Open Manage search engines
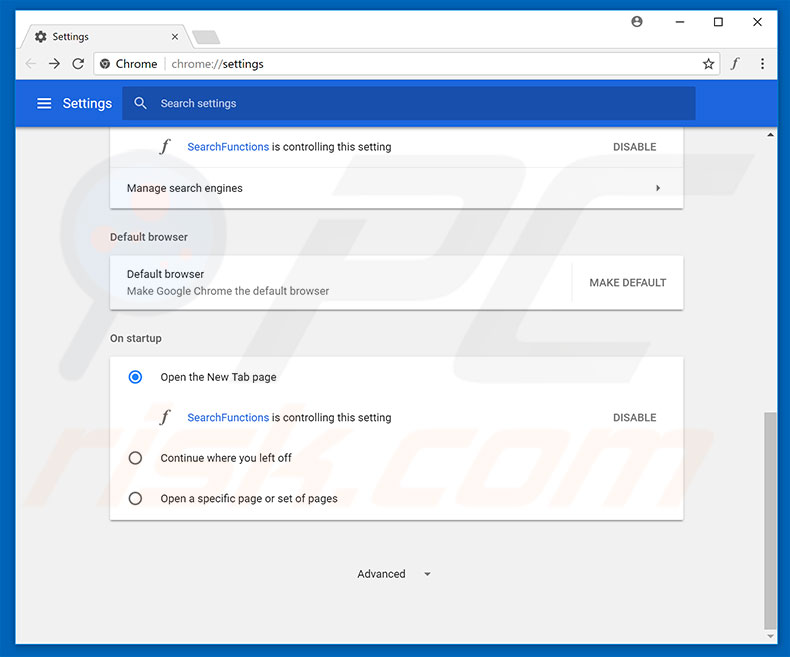The image size is (790, 657). (x=397, y=188)
